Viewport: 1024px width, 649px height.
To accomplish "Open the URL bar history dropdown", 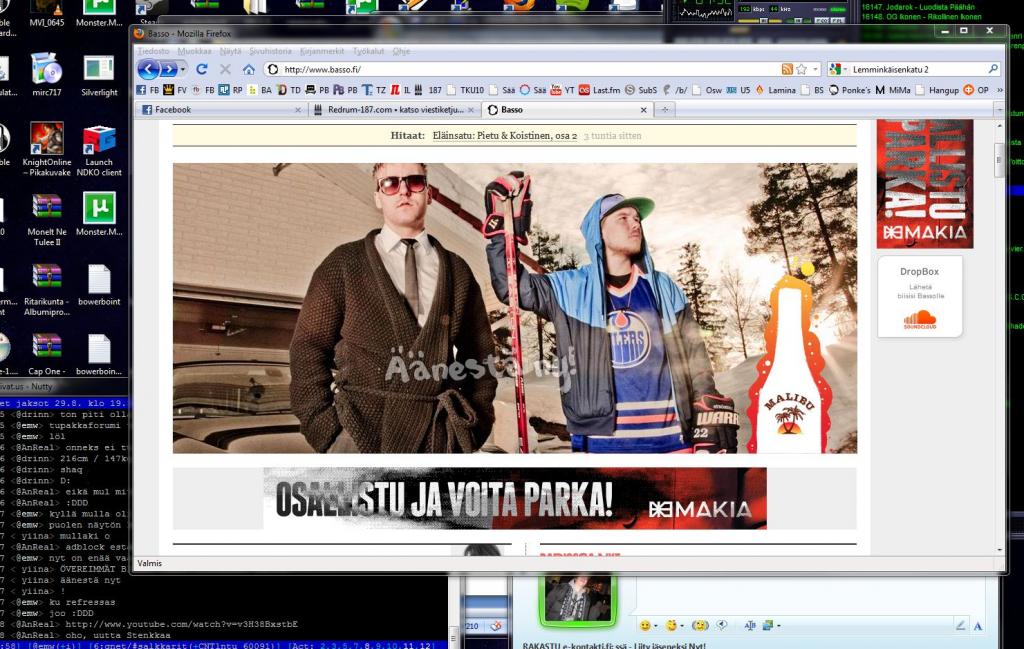I will click(815, 69).
